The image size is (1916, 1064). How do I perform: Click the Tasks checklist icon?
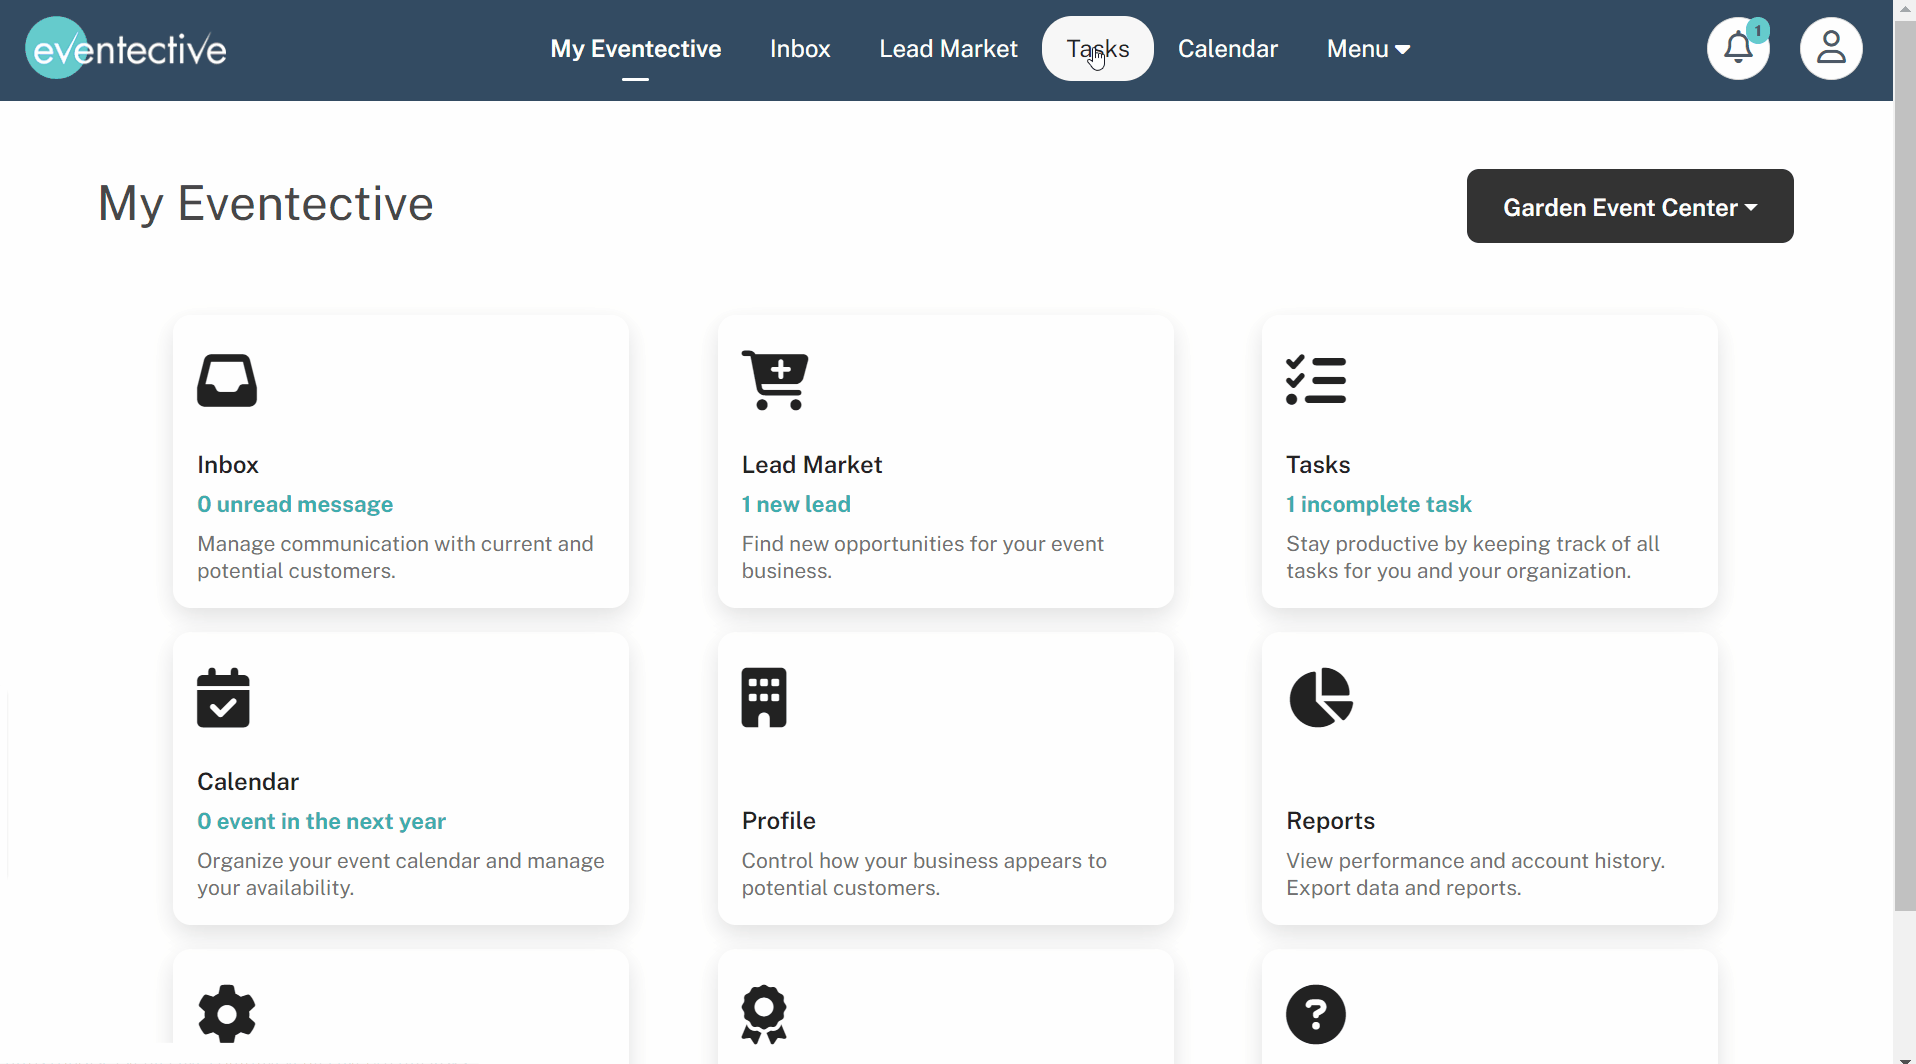tap(1316, 381)
